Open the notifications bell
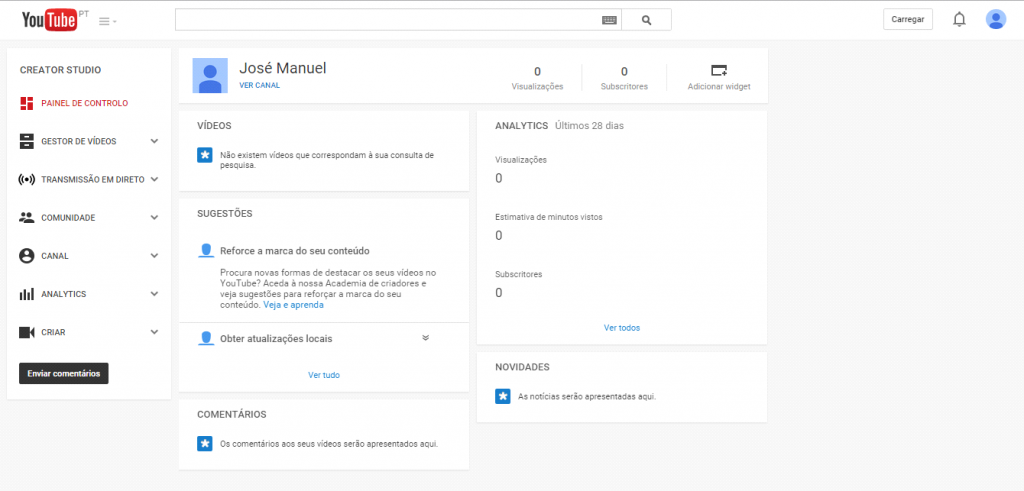Screen dimensions: 1024x491 [x=959, y=19]
